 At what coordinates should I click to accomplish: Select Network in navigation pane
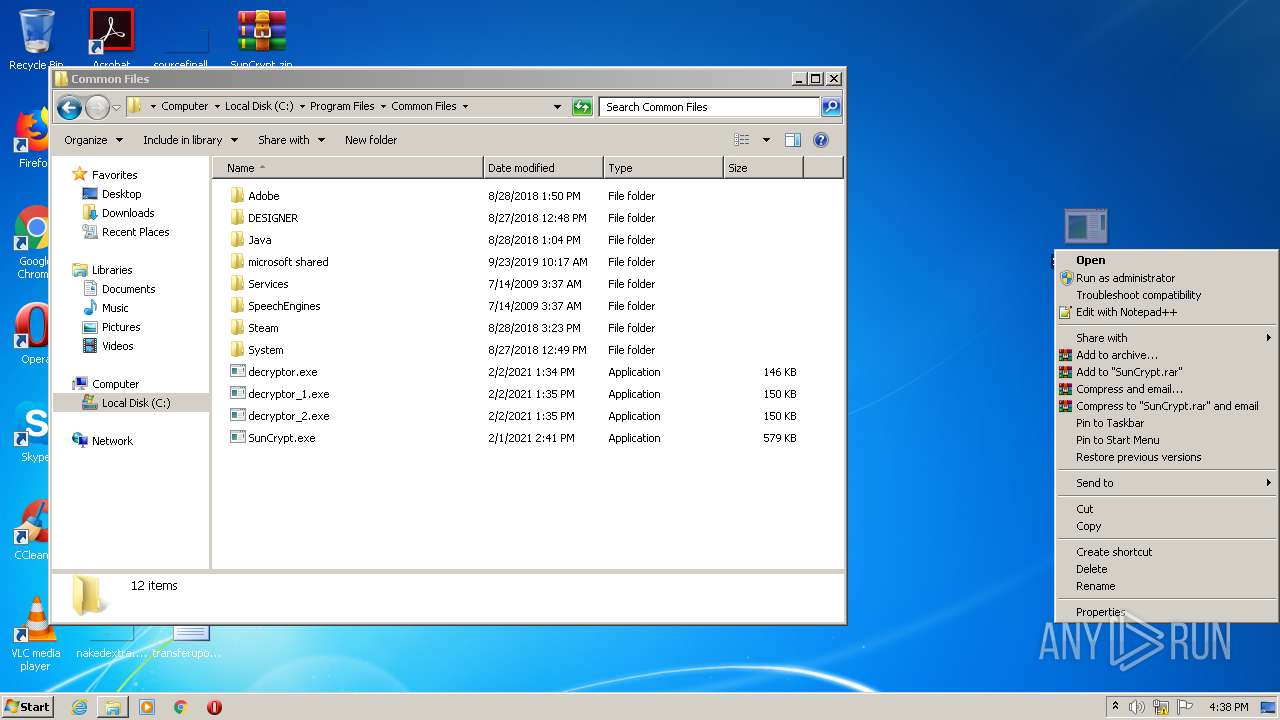coord(112,441)
